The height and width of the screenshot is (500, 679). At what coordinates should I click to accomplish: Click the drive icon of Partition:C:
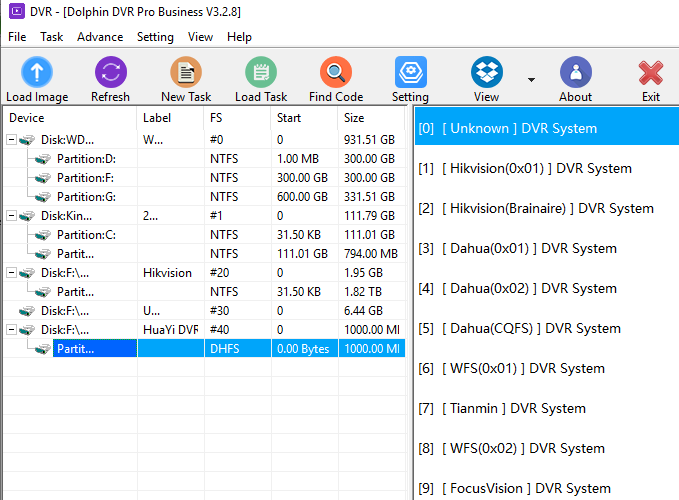[x=43, y=235]
